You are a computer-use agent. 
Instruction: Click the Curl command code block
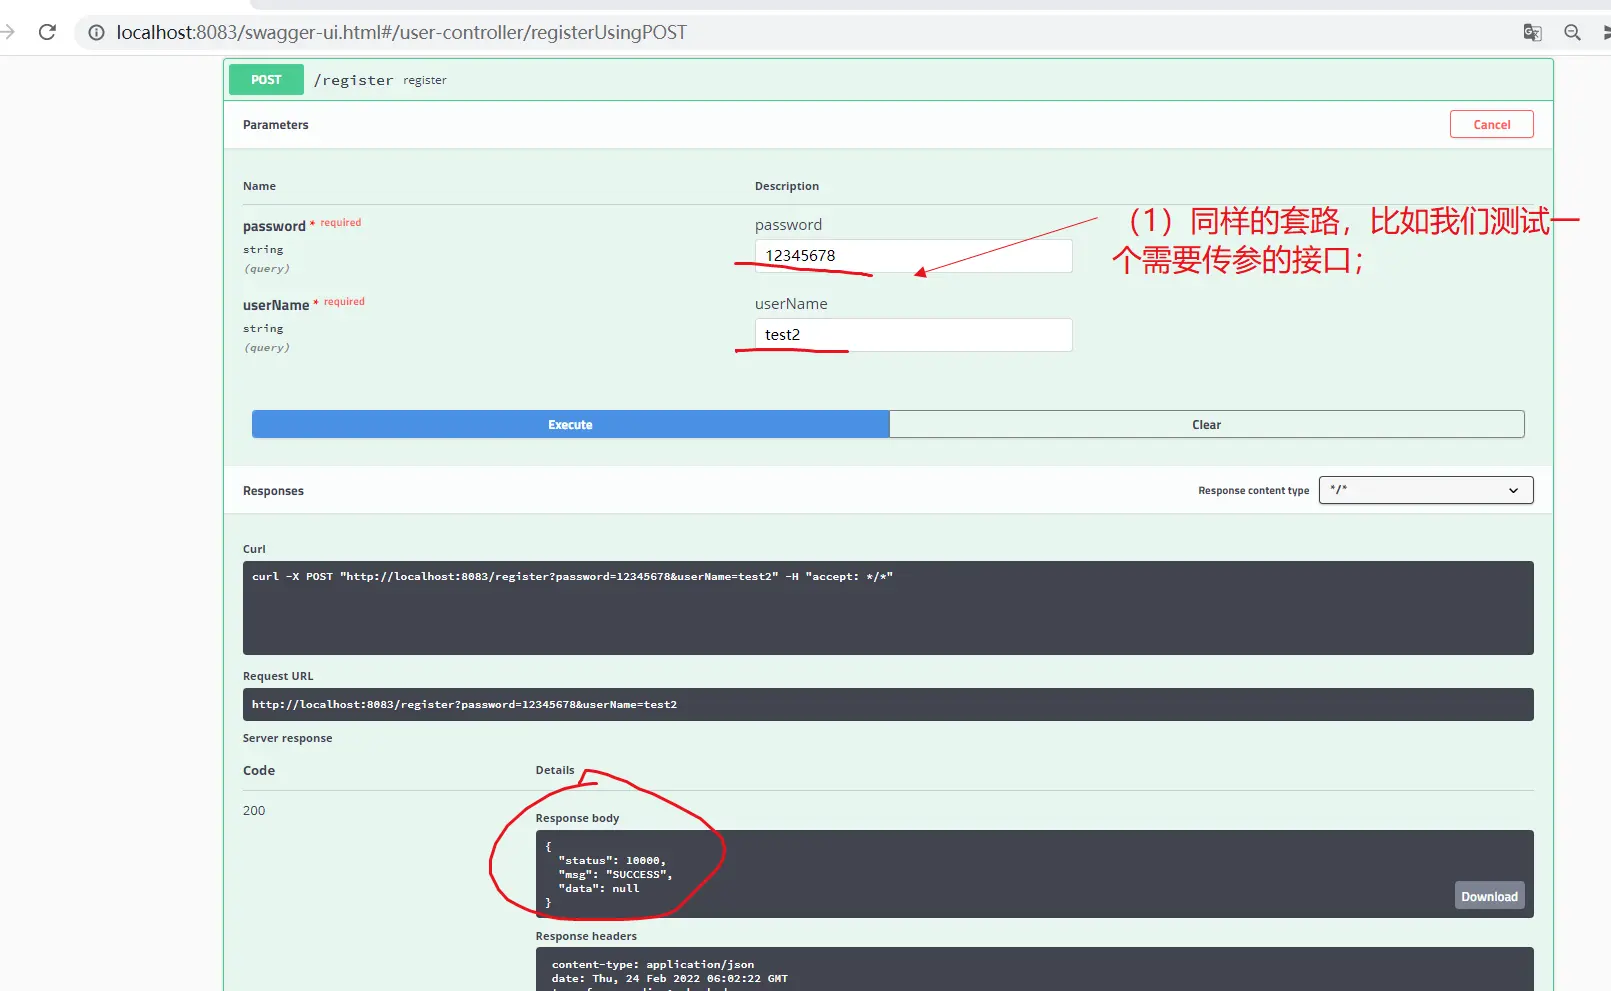point(887,607)
